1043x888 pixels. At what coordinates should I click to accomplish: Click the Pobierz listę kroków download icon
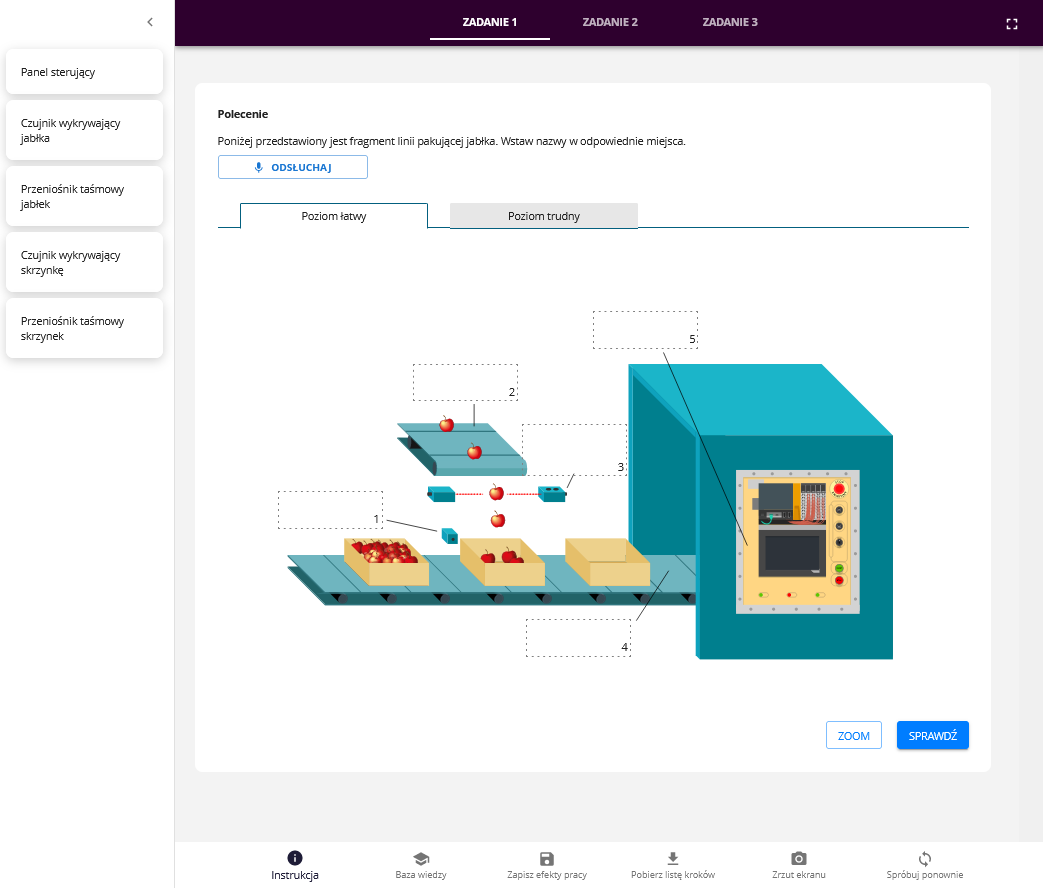click(x=673, y=858)
